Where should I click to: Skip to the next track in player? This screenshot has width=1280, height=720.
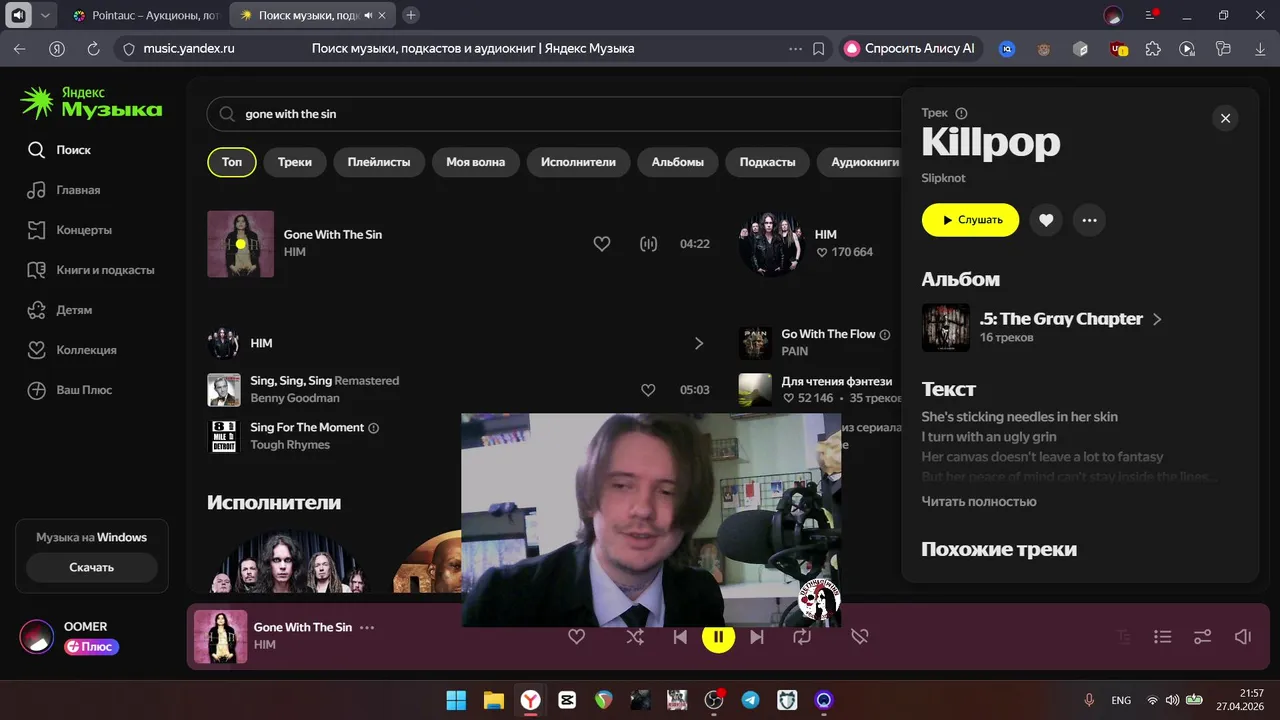757,636
